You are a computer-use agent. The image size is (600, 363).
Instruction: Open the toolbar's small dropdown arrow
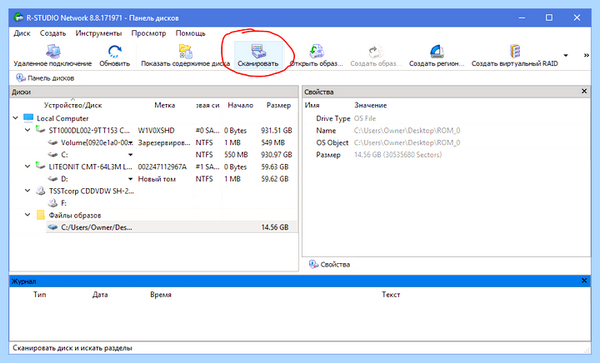566,55
